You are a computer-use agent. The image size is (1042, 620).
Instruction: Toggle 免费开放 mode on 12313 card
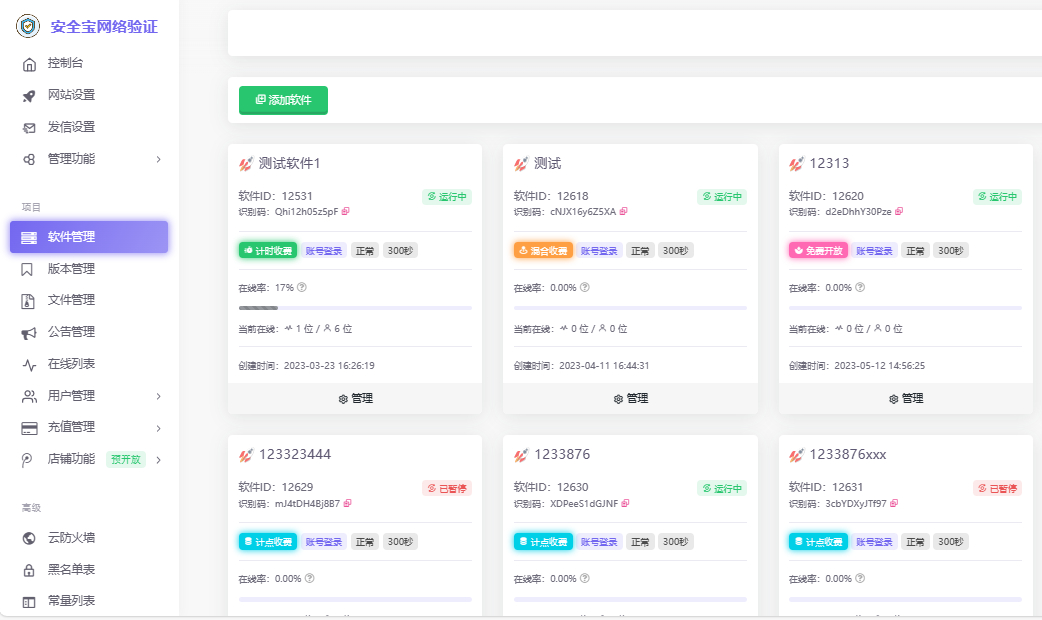817,250
